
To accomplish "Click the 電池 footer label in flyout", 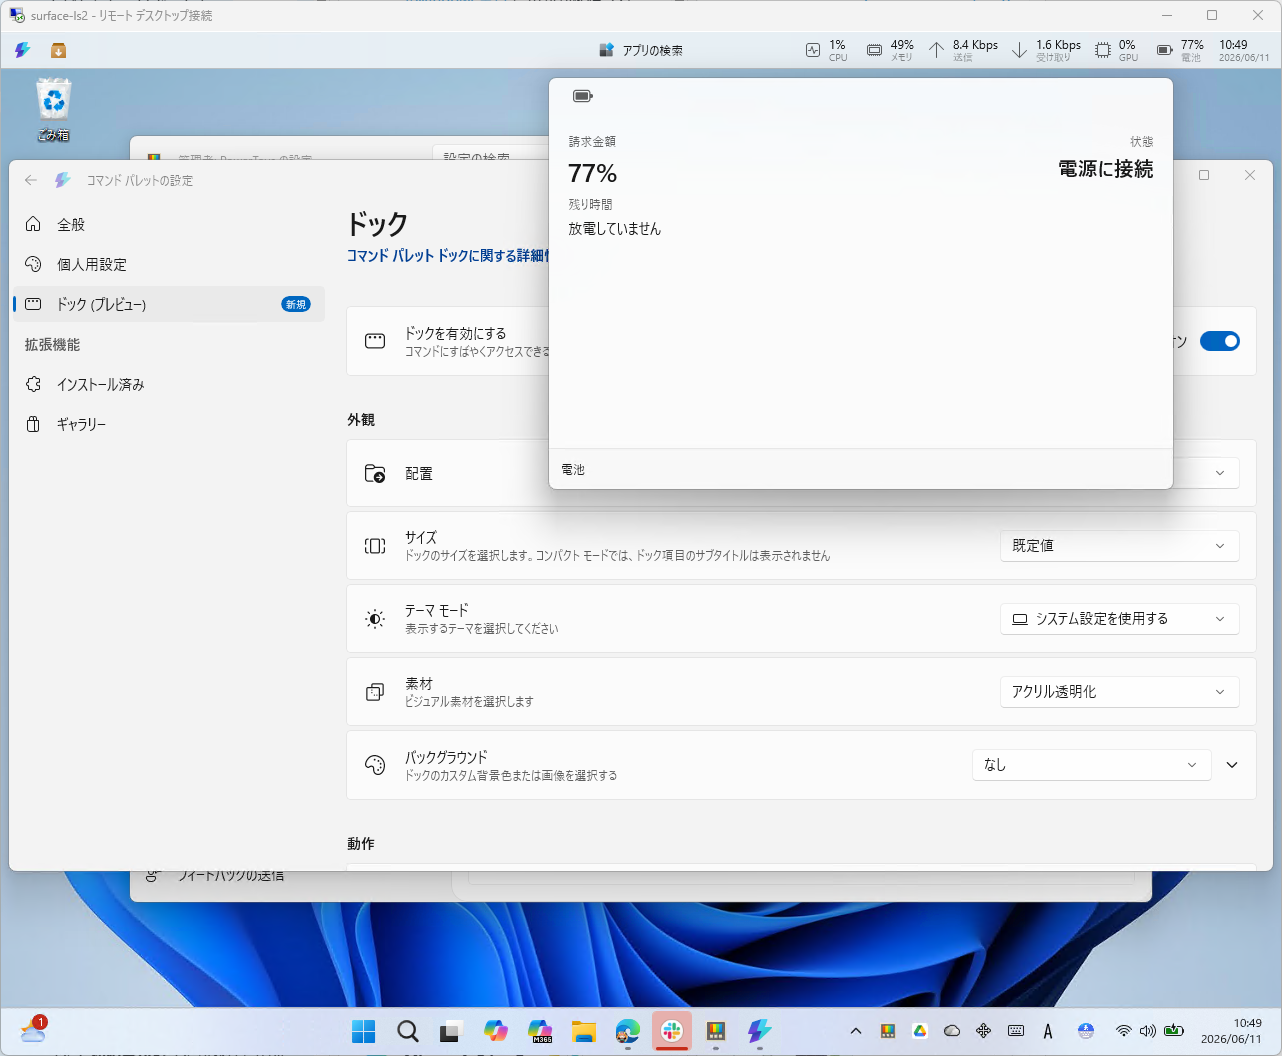I will point(573,469).
